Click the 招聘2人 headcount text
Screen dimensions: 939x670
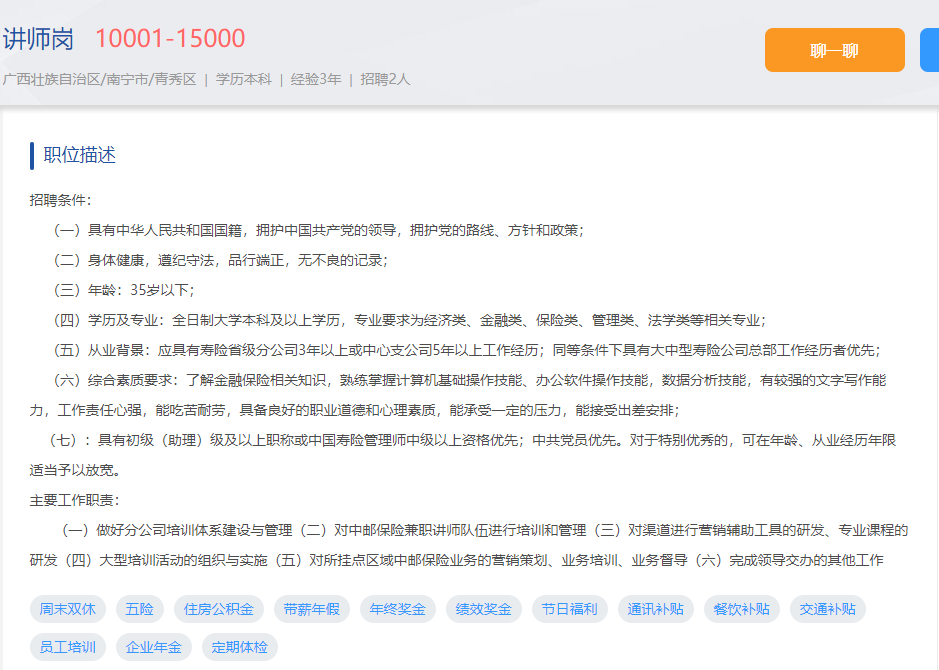coord(385,80)
